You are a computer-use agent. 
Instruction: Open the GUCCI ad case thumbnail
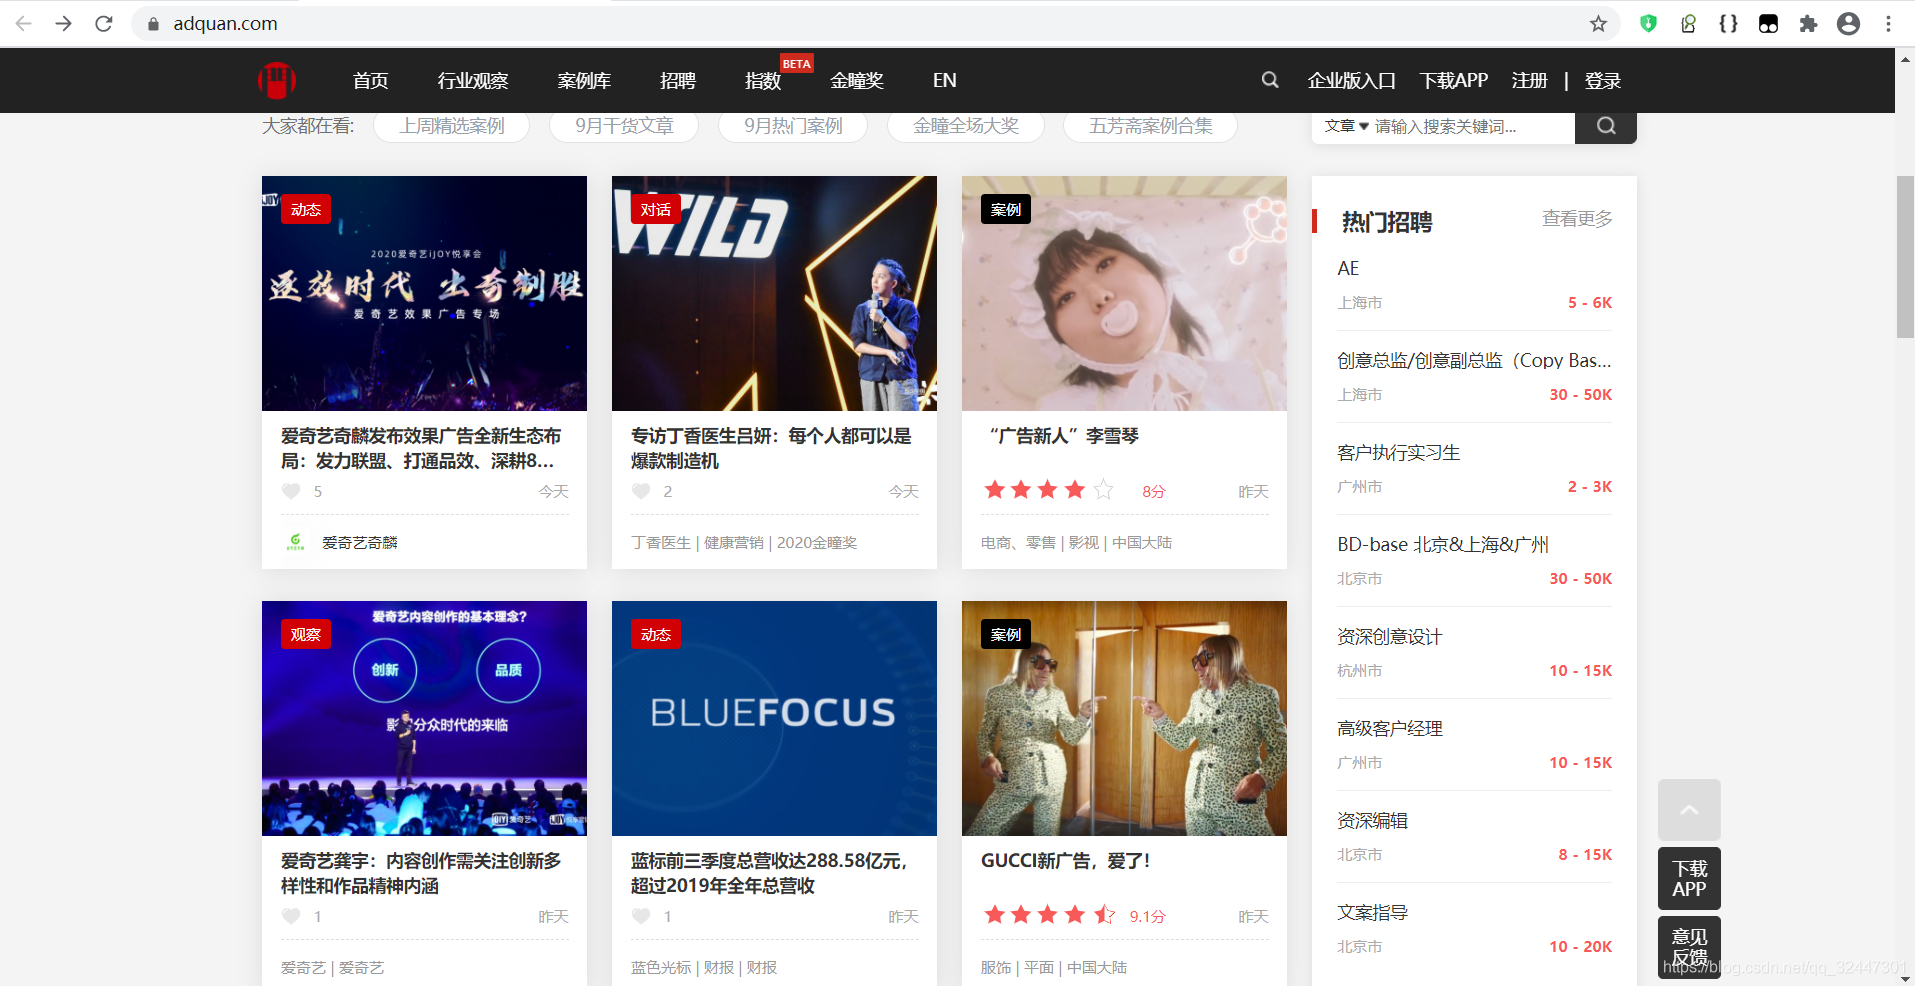(1124, 718)
